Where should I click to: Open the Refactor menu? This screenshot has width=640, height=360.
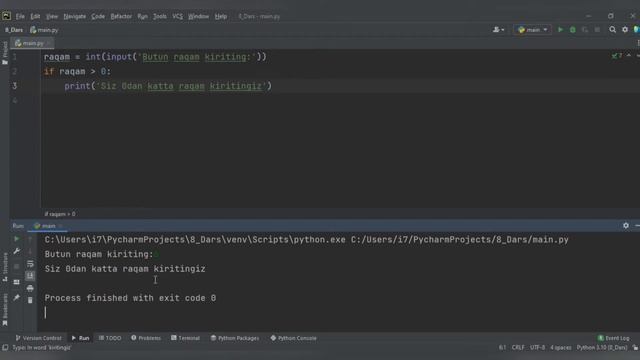tap(121, 16)
